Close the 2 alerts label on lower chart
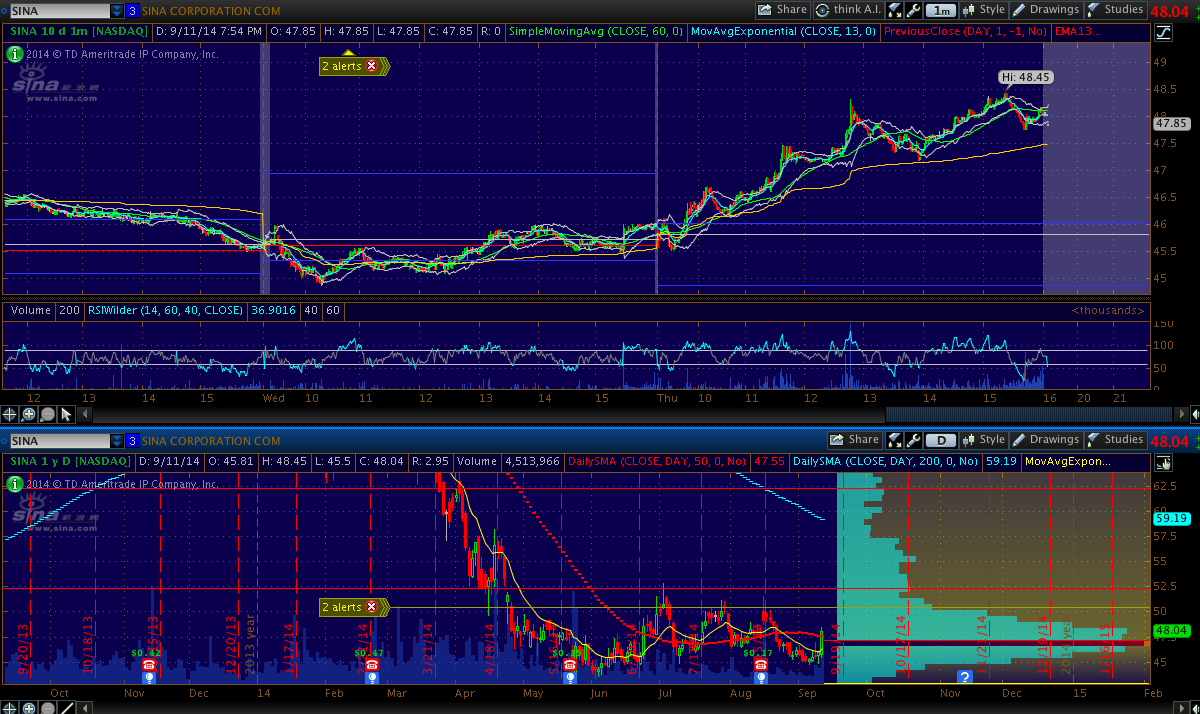The width and height of the screenshot is (1200, 714). (372, 607)
